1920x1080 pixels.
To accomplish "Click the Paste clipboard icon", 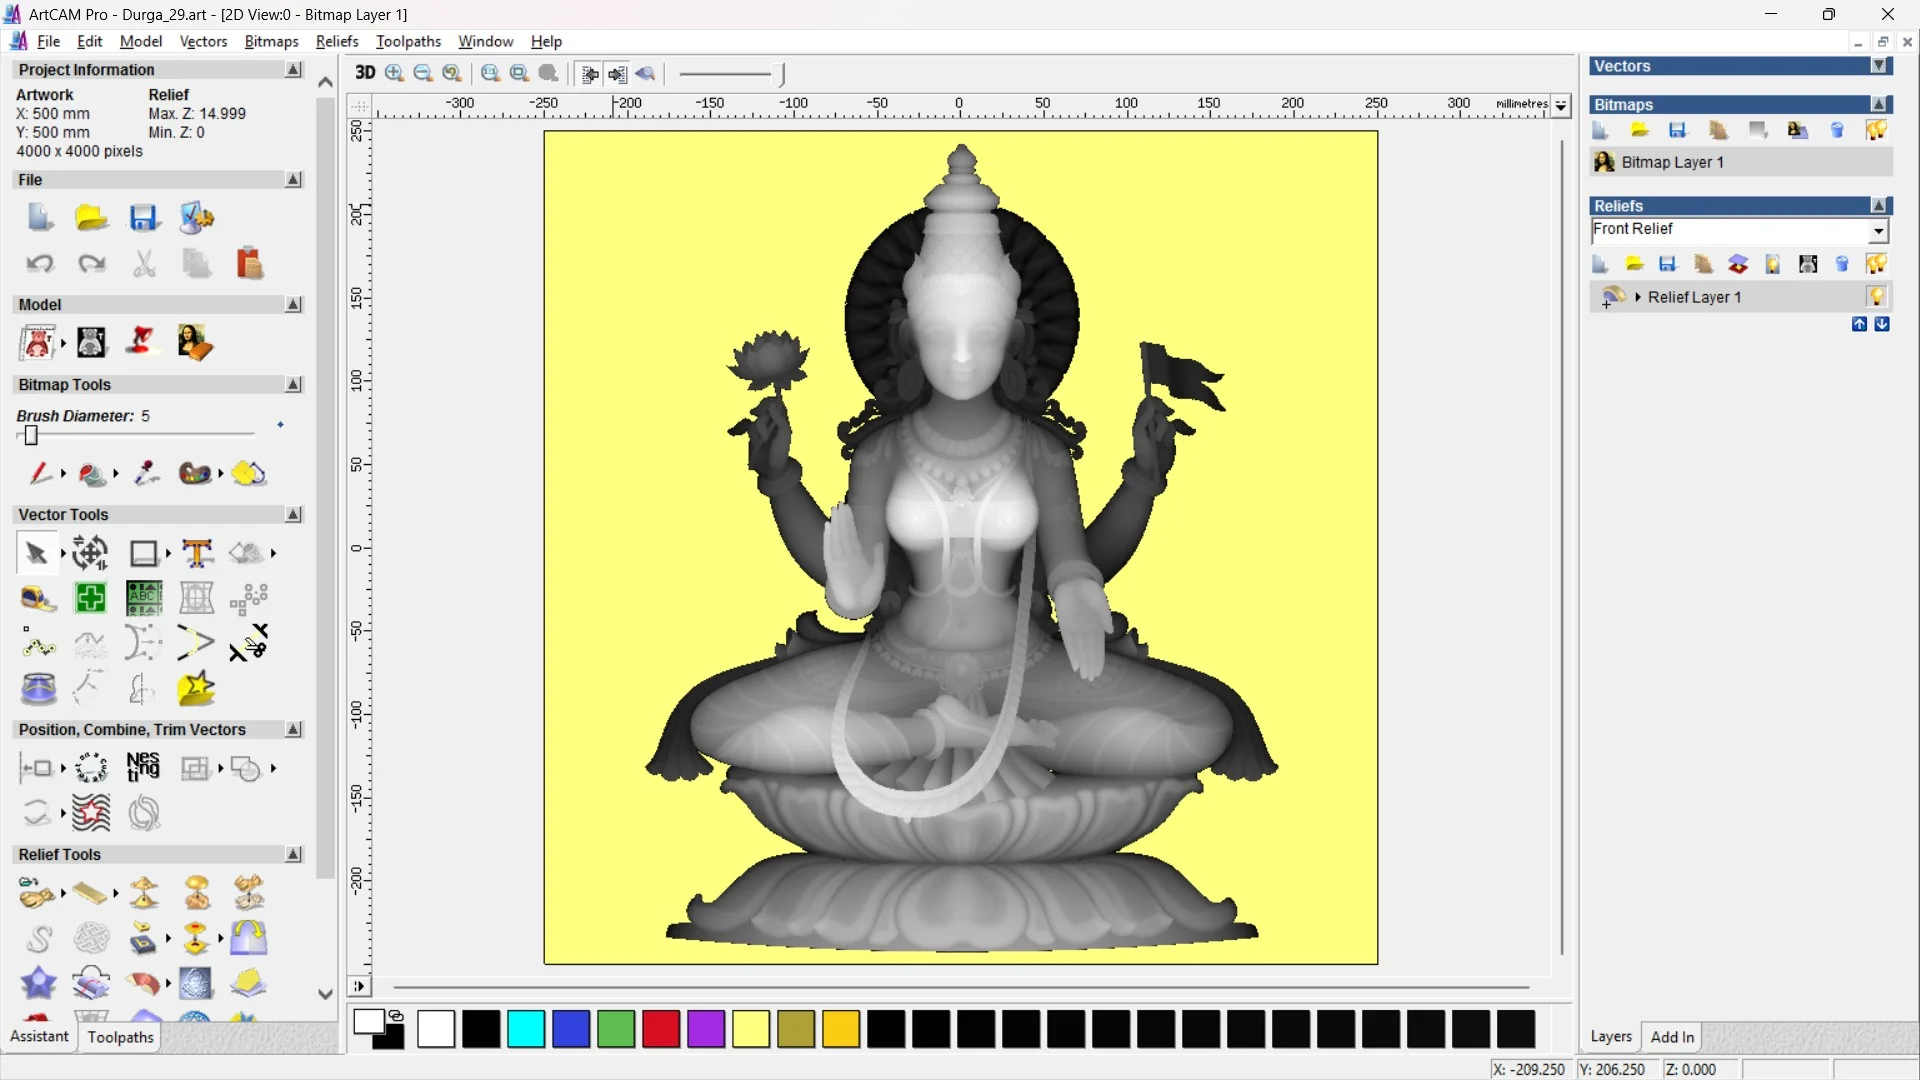I will (249, 264).
